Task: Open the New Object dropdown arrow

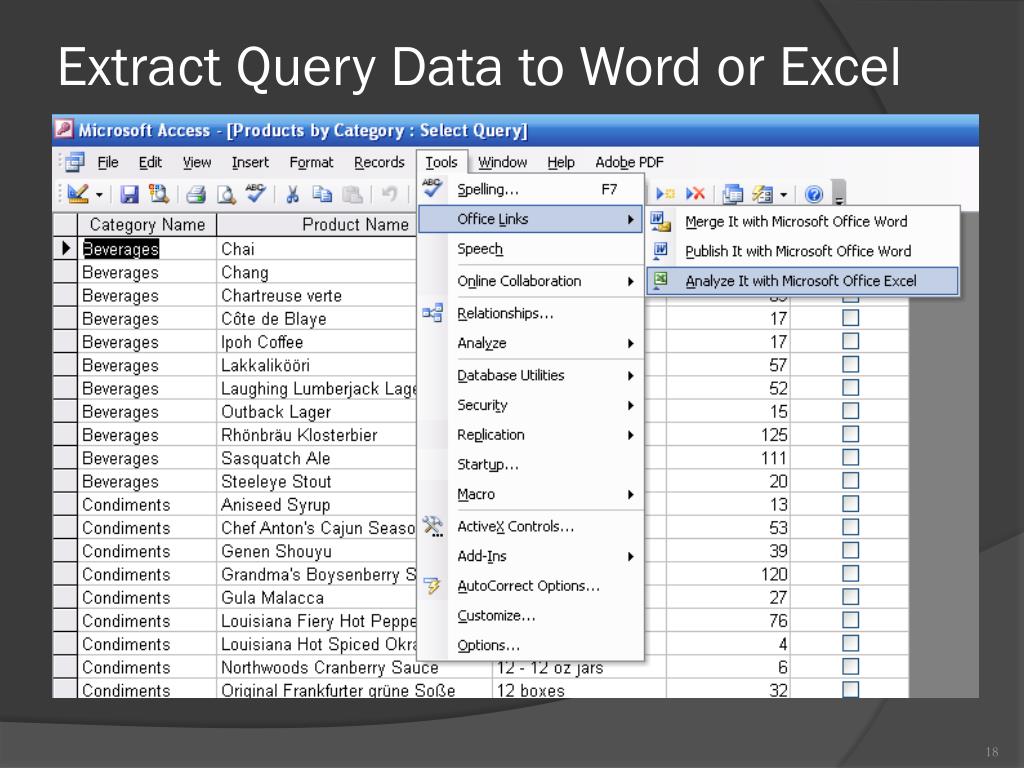Action: tap(784, 194)
